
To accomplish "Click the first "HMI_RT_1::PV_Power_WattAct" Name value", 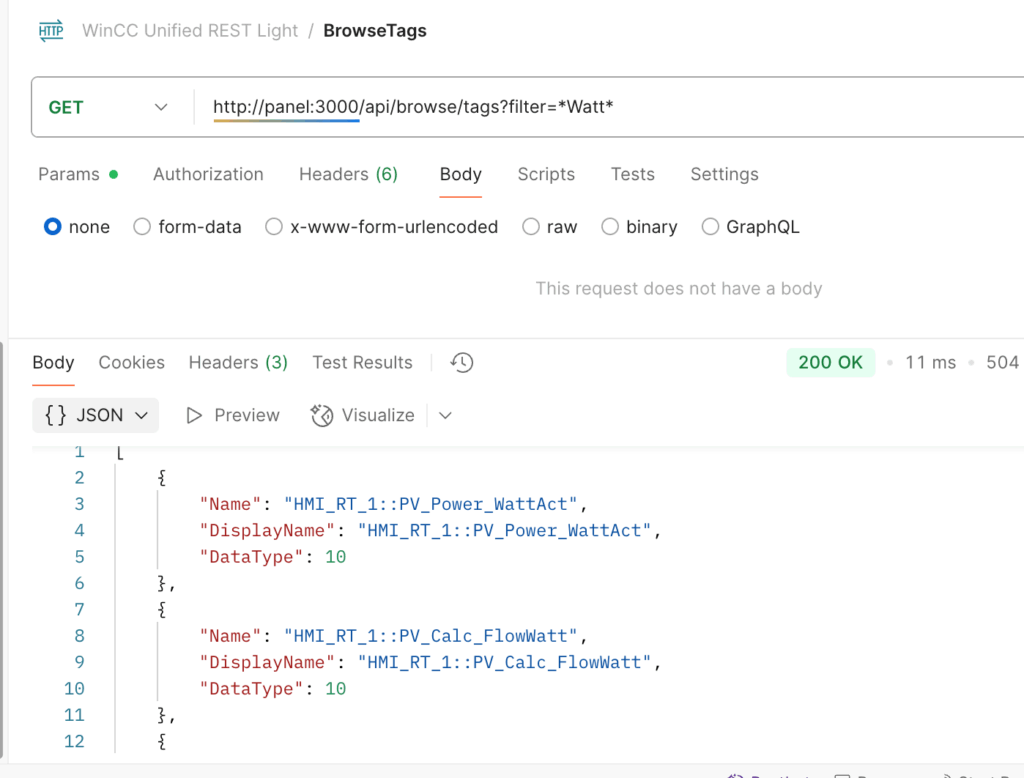I will click(x=430, y=504).
